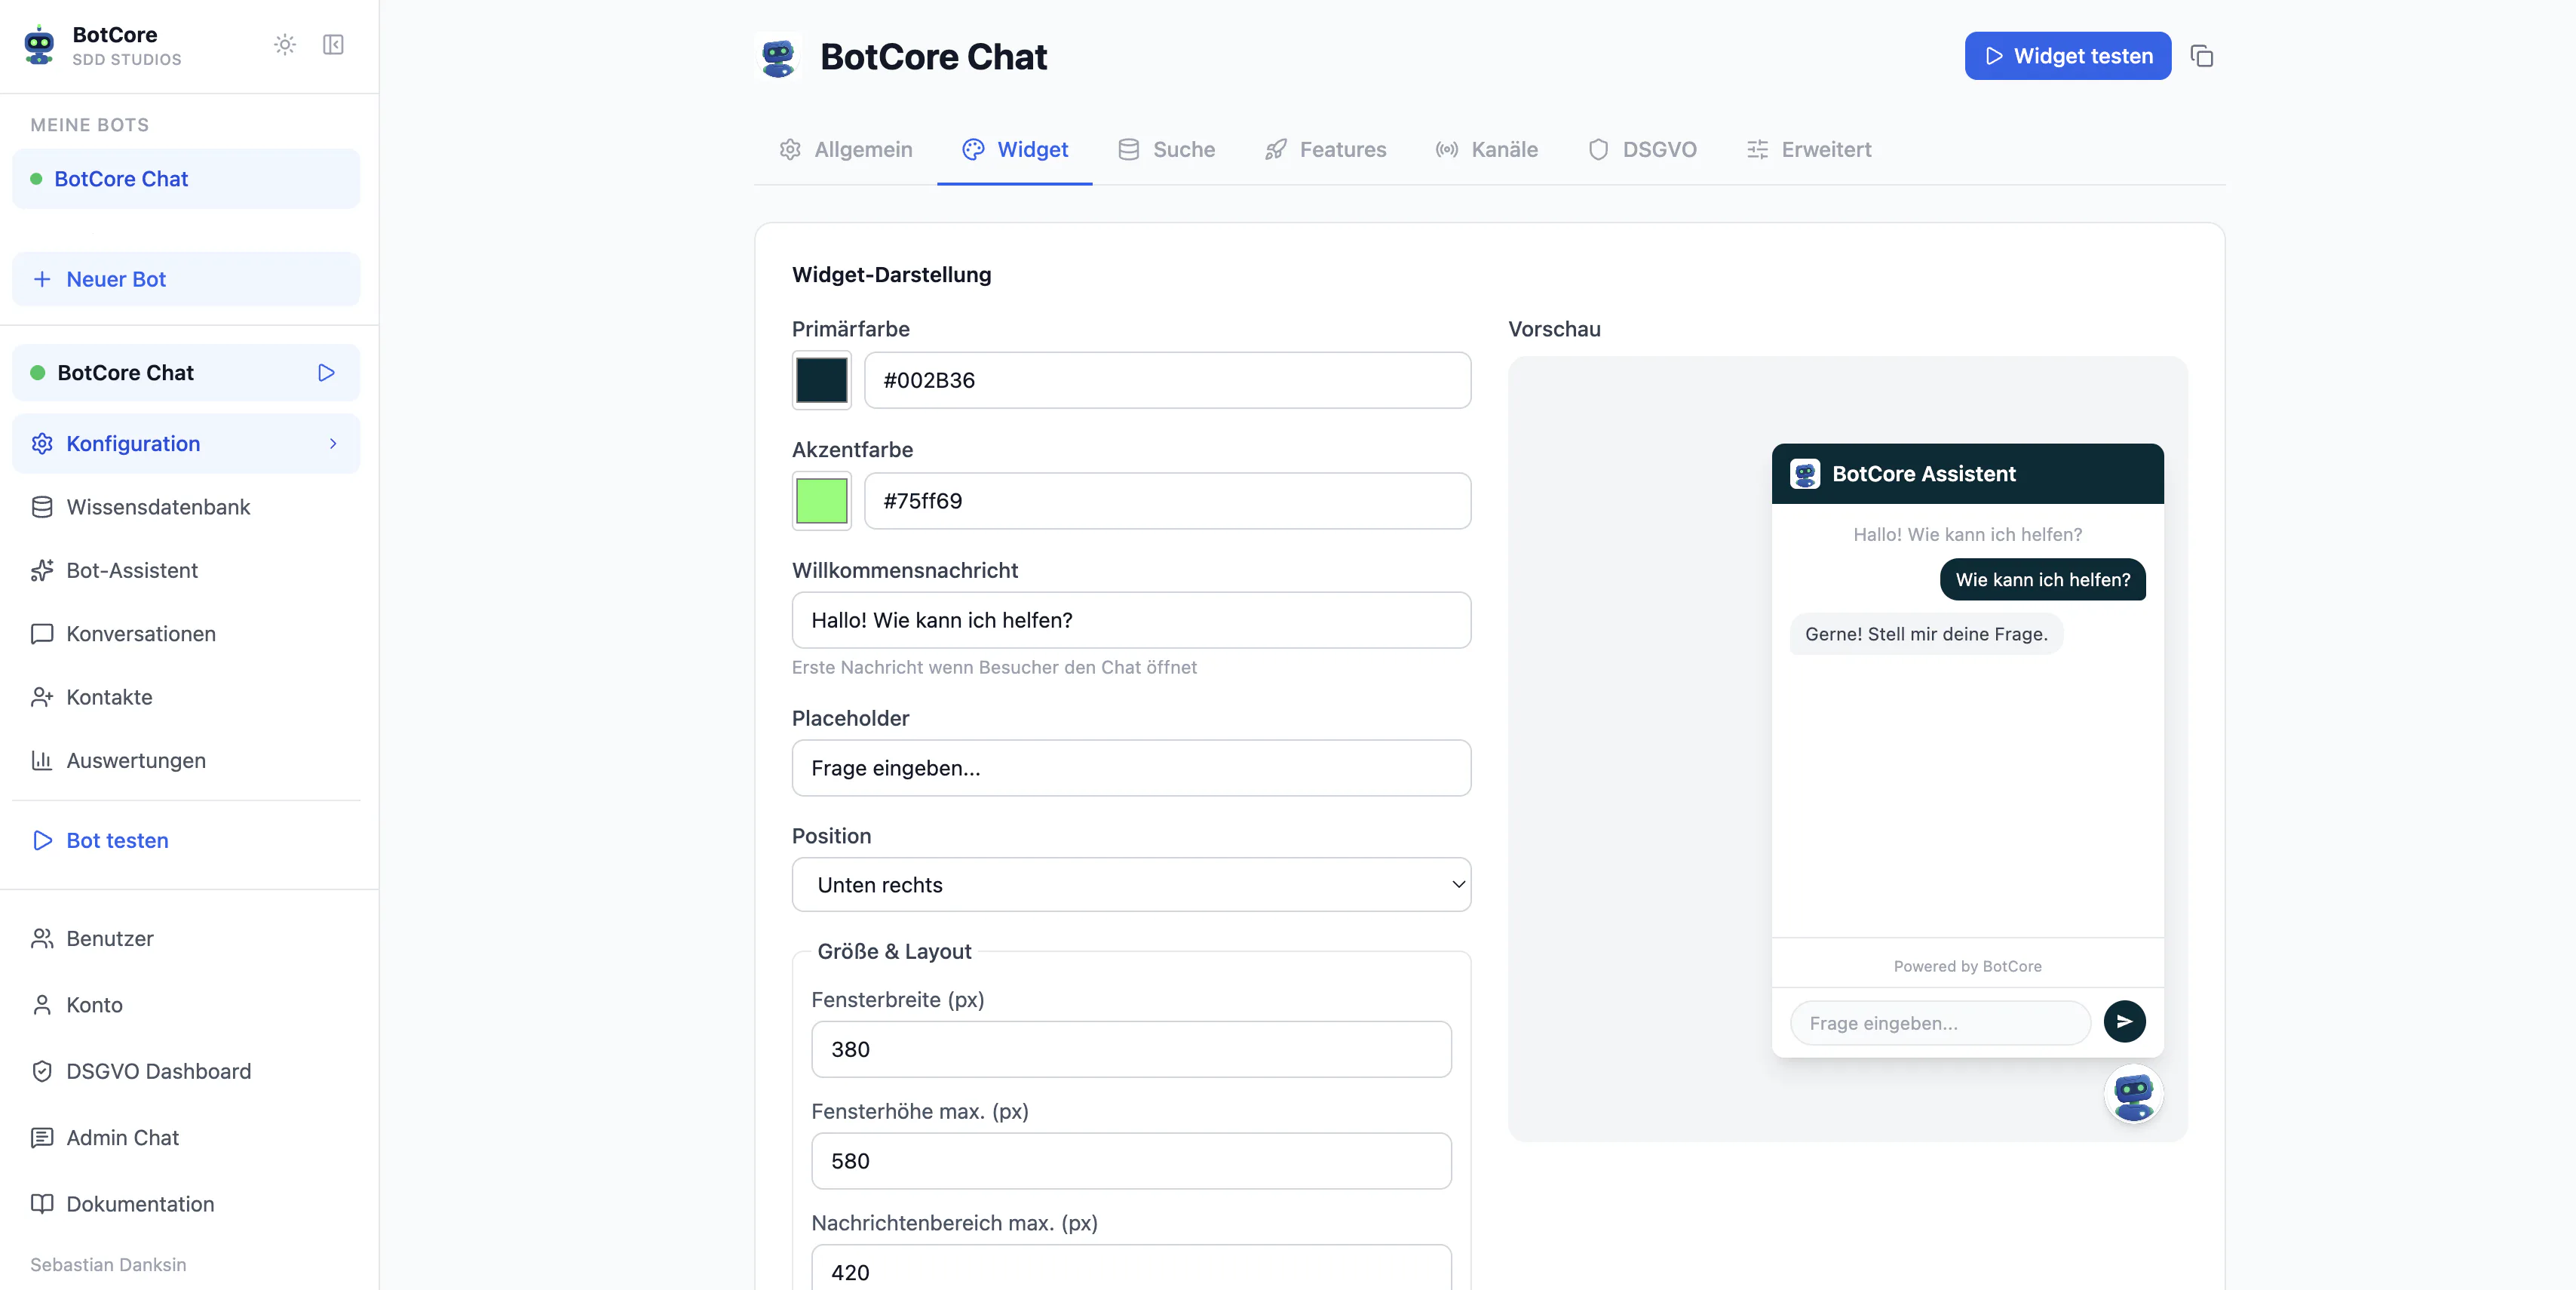Switch to the Kanäle tab
The width and height of the screenshot is (2576, 1290).
[1486, 150]
